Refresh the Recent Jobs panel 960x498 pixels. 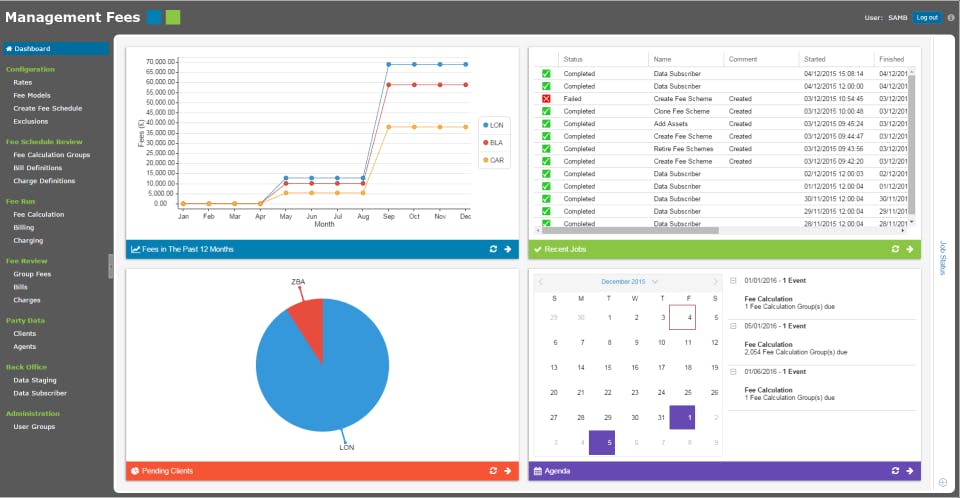[895, 249]
